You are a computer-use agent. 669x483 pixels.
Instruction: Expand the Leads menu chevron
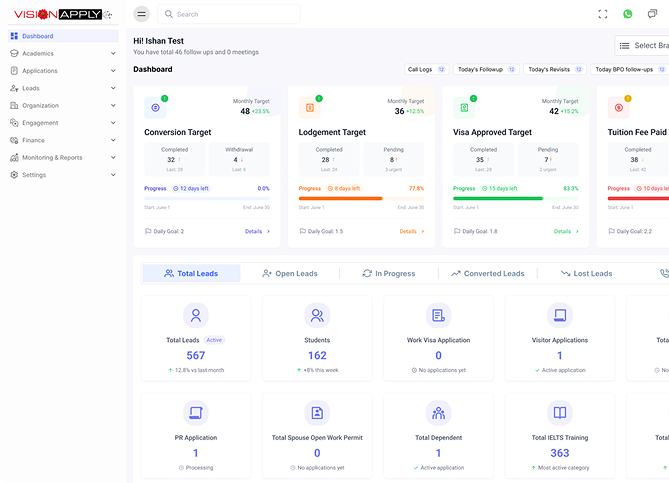[113, 88]
